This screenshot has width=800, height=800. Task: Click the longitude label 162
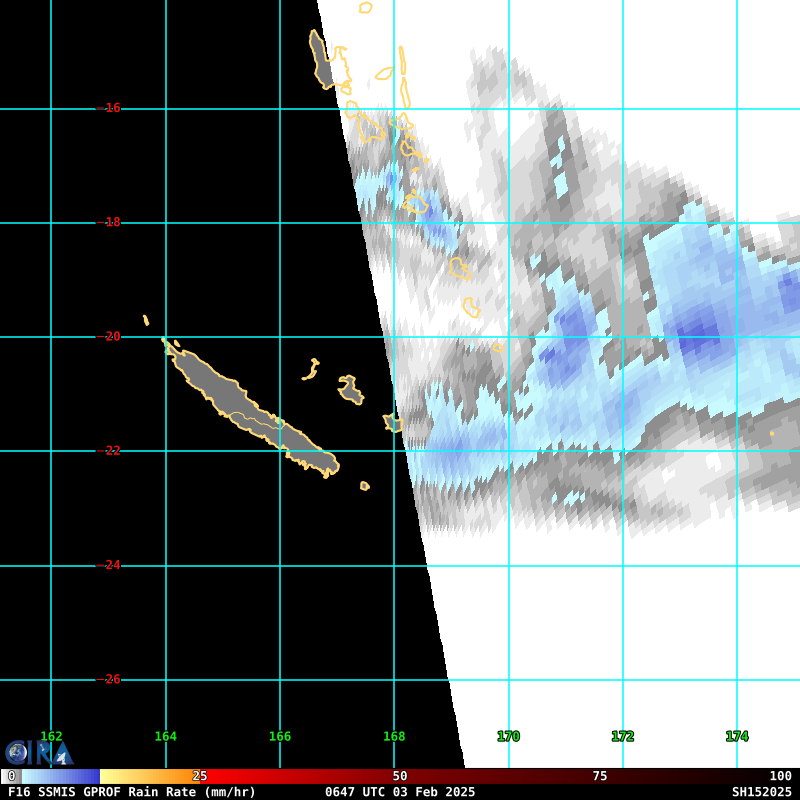[51, 736]
